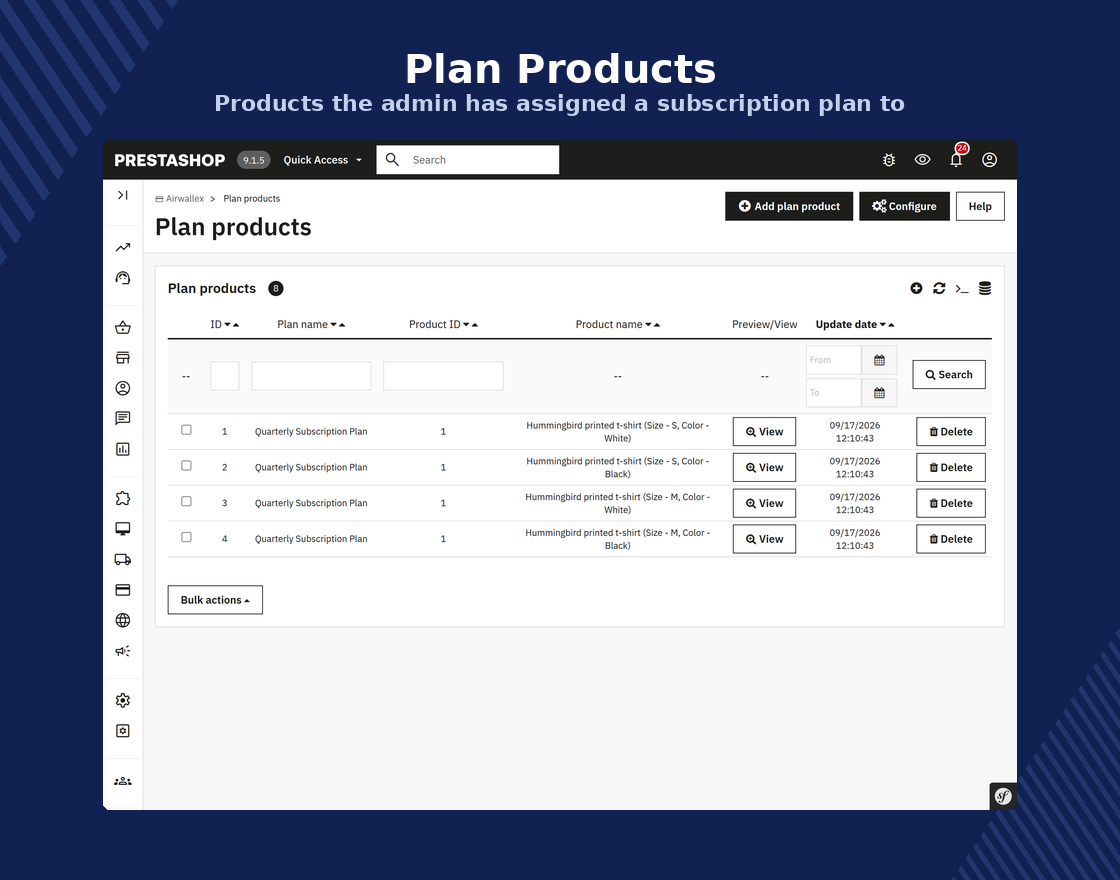Click the Product ID filter input

tap(443, 376)
